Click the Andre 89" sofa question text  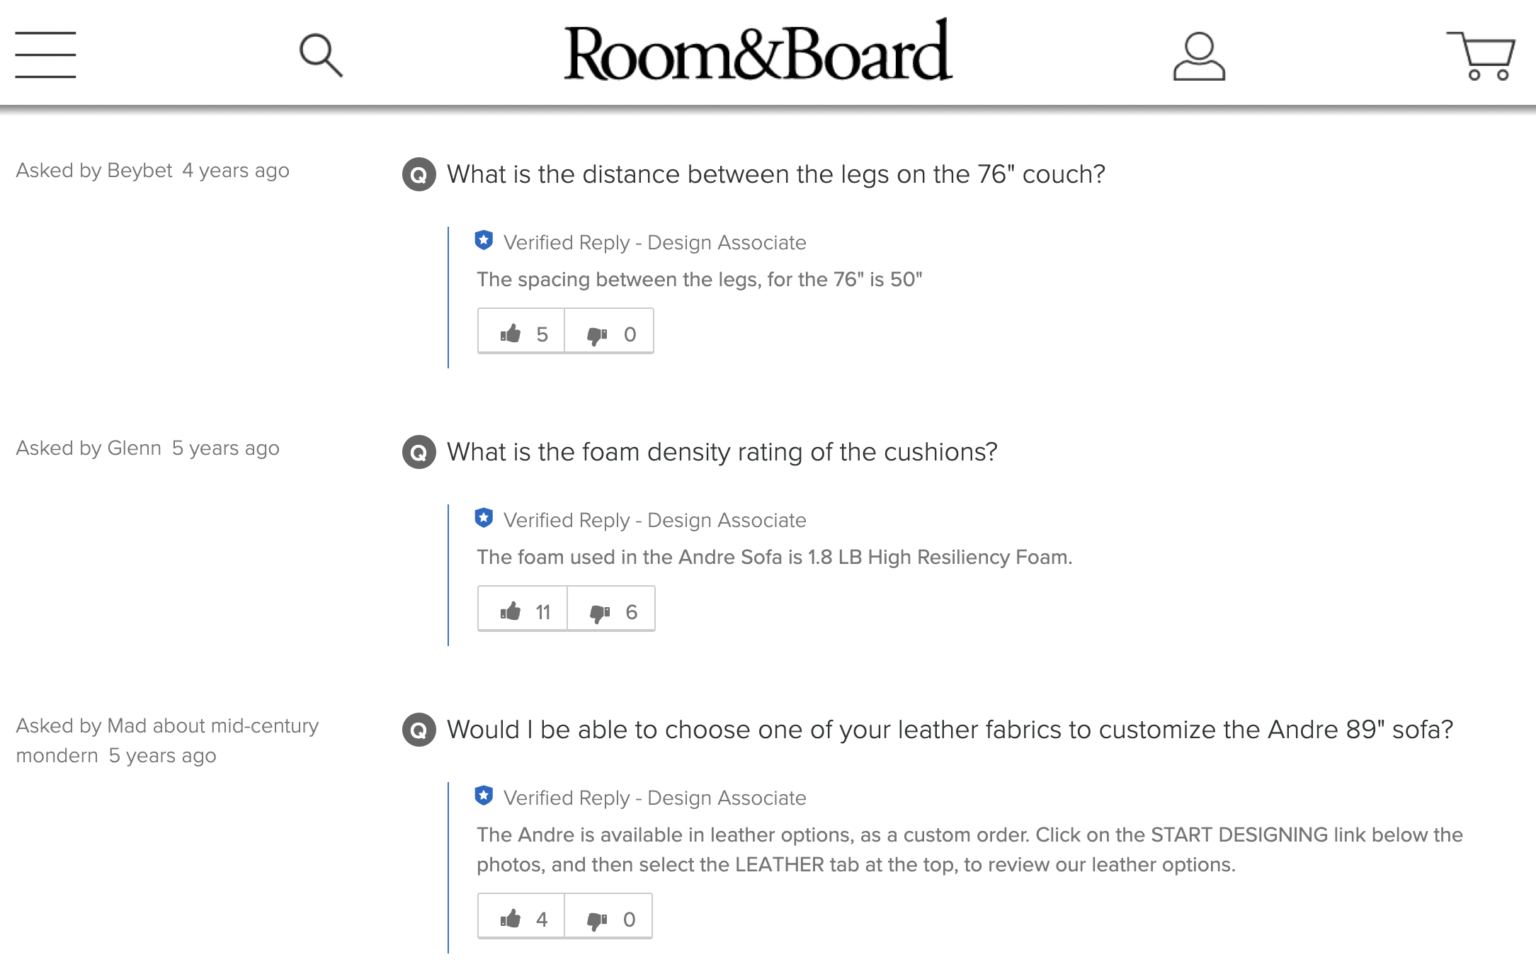tap(950, 730)
